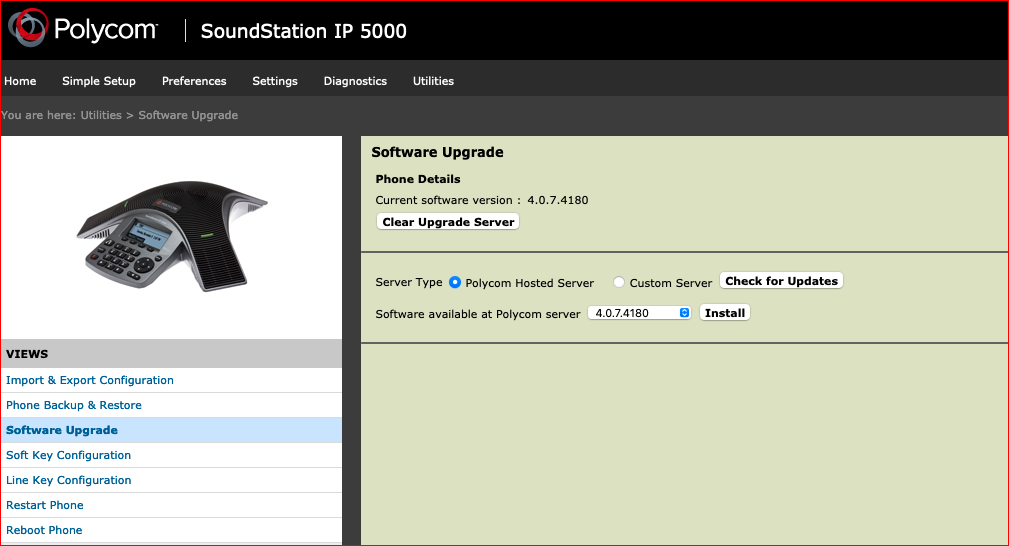
Task: Open the Utilities menu
Action: pos(433,81)
